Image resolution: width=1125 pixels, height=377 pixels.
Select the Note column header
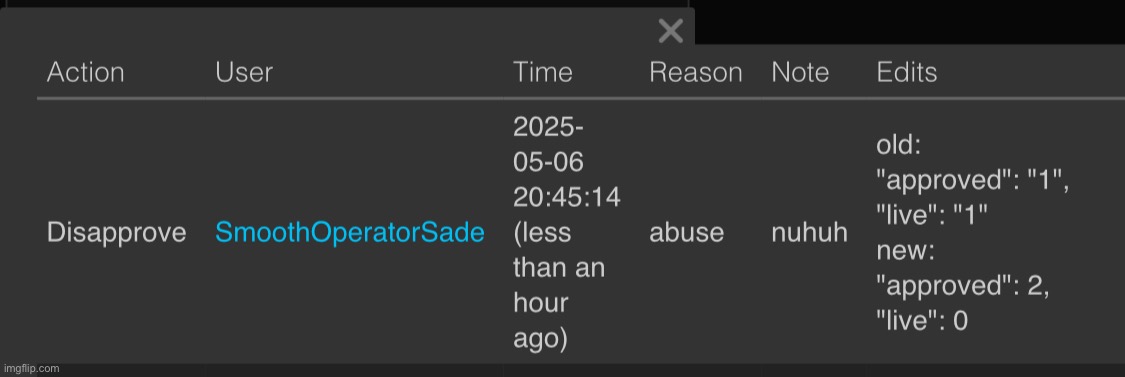coord(800,73)
